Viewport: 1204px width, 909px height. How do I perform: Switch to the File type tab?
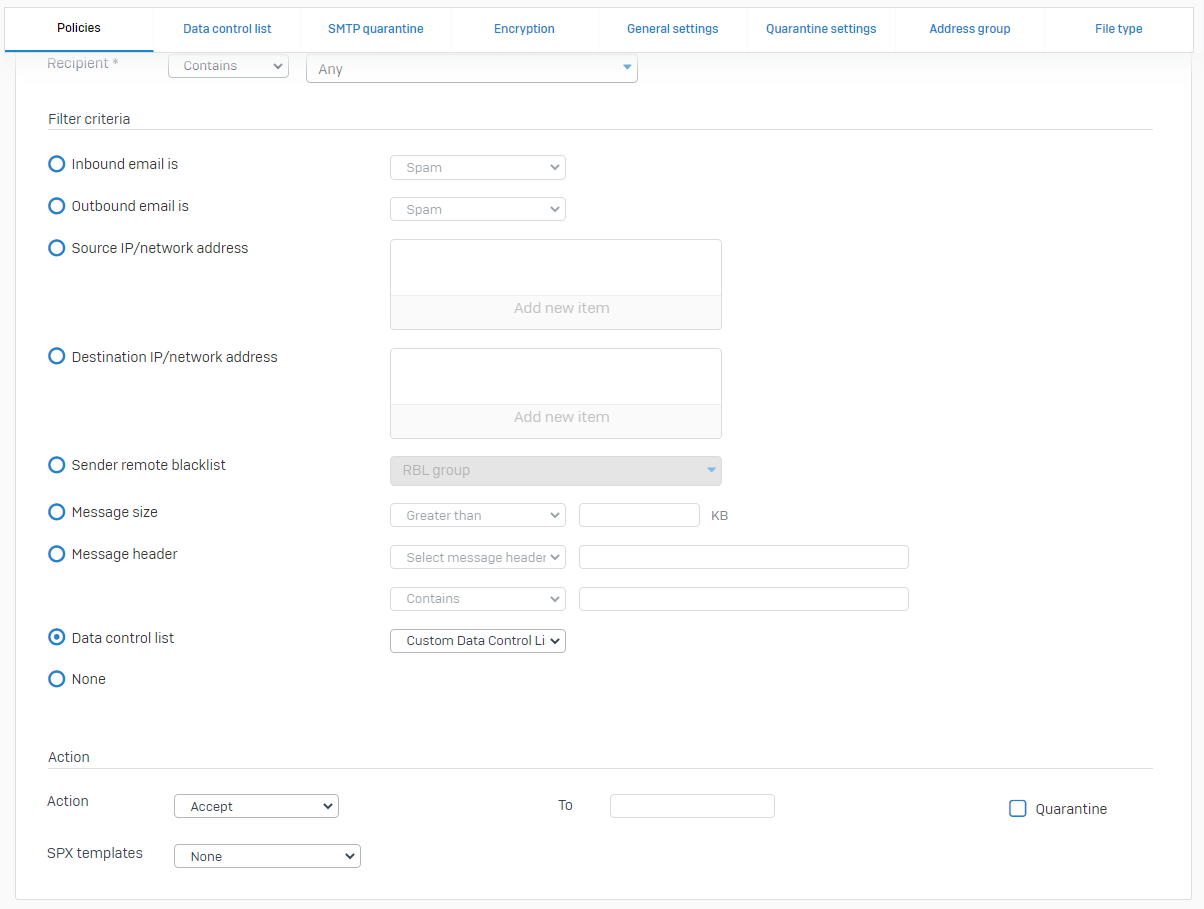[1118, 29]
